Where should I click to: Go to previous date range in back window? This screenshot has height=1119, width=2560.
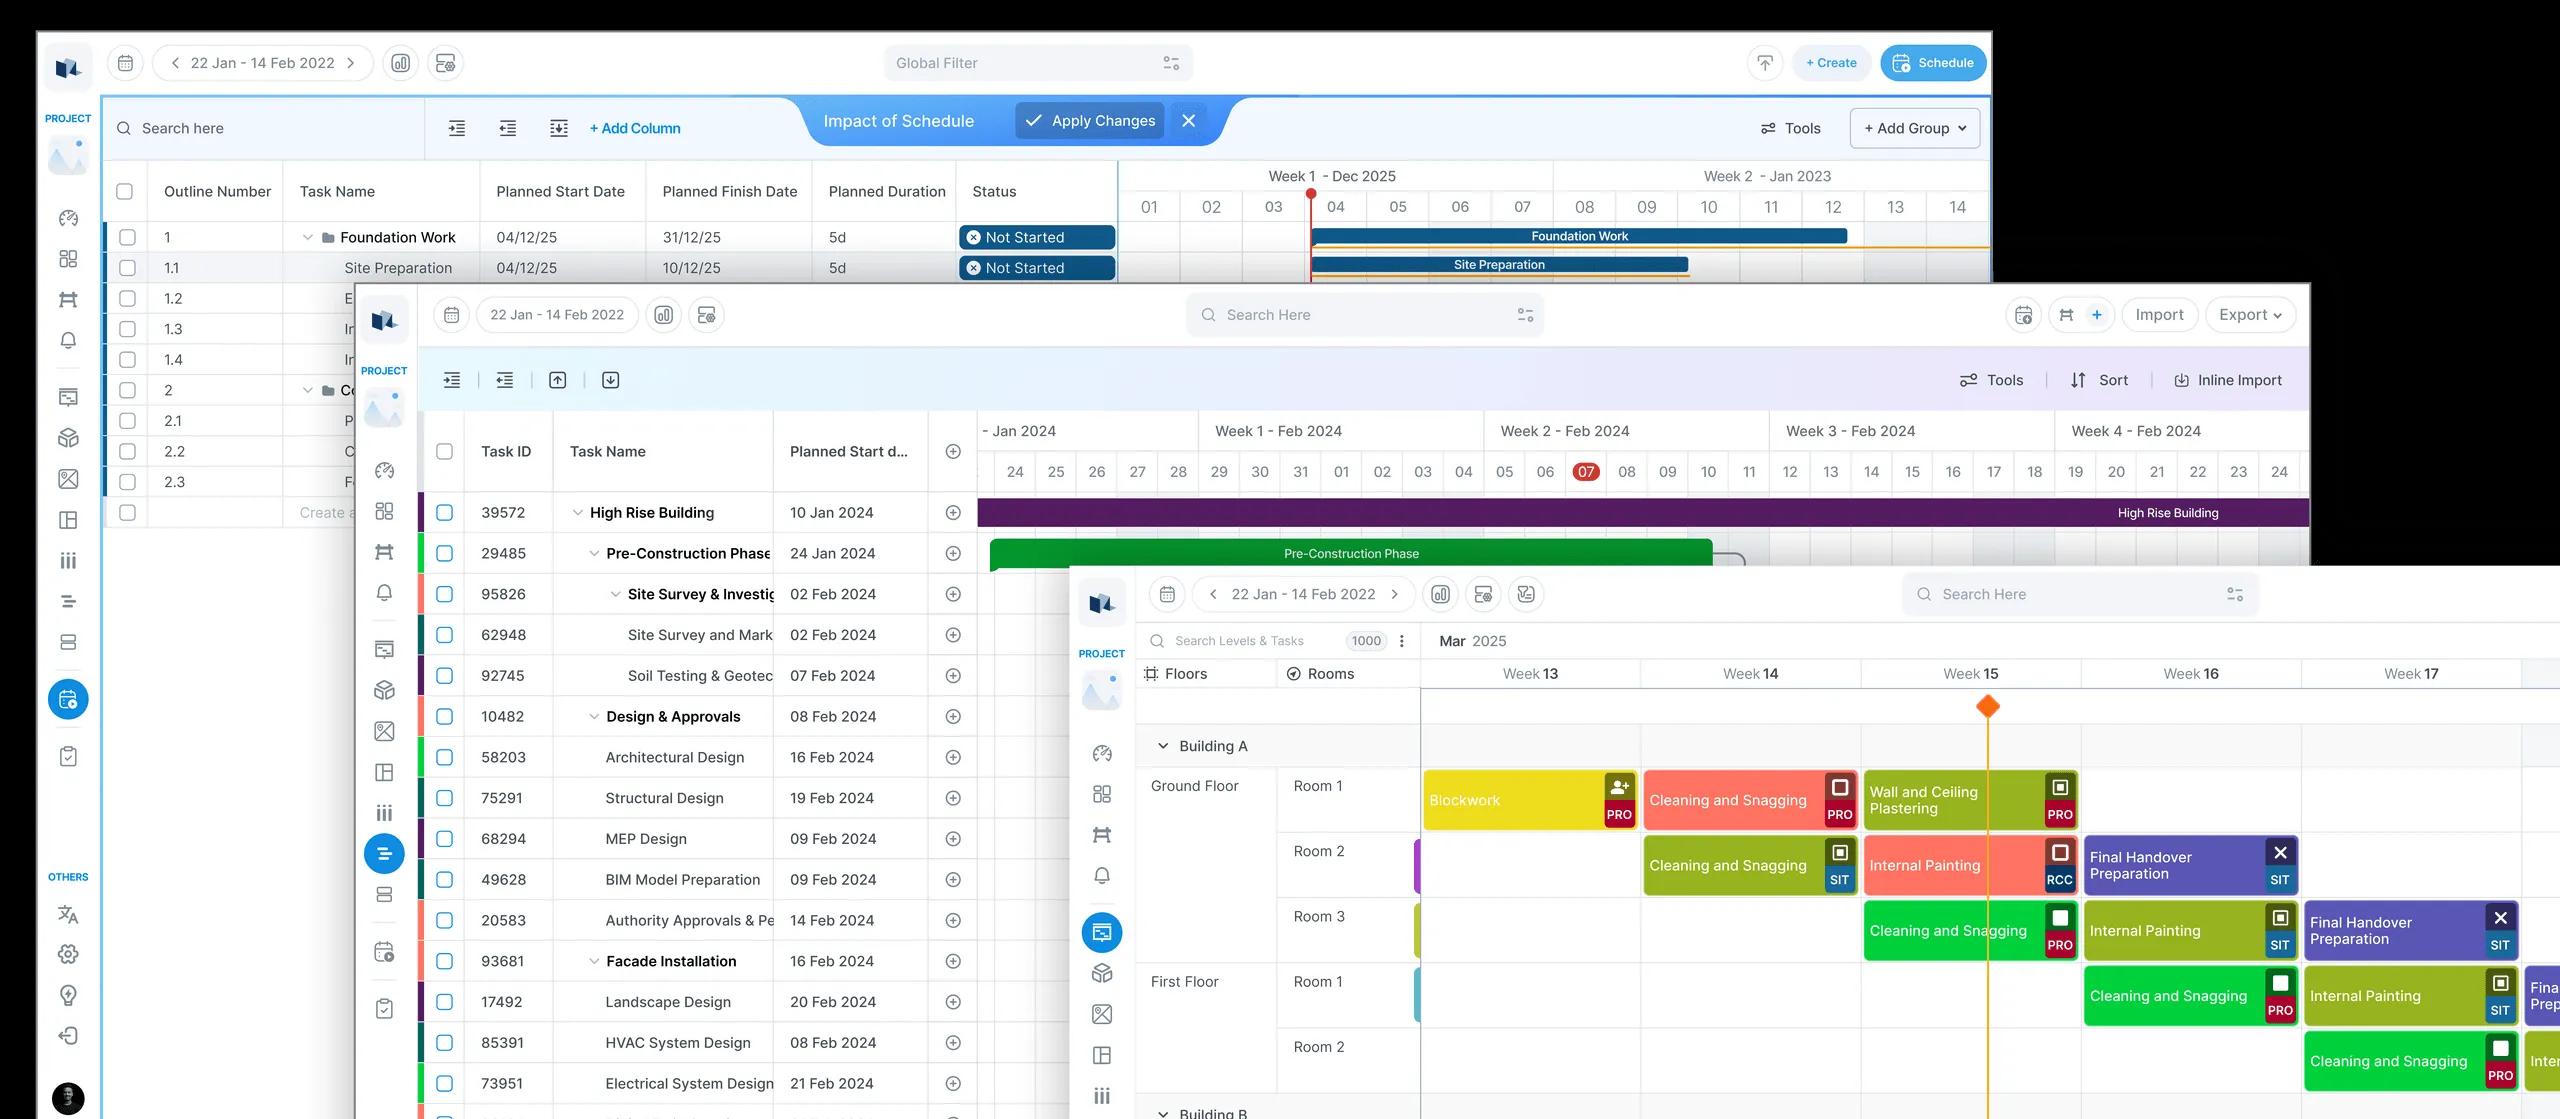click(x=175, y=63)
